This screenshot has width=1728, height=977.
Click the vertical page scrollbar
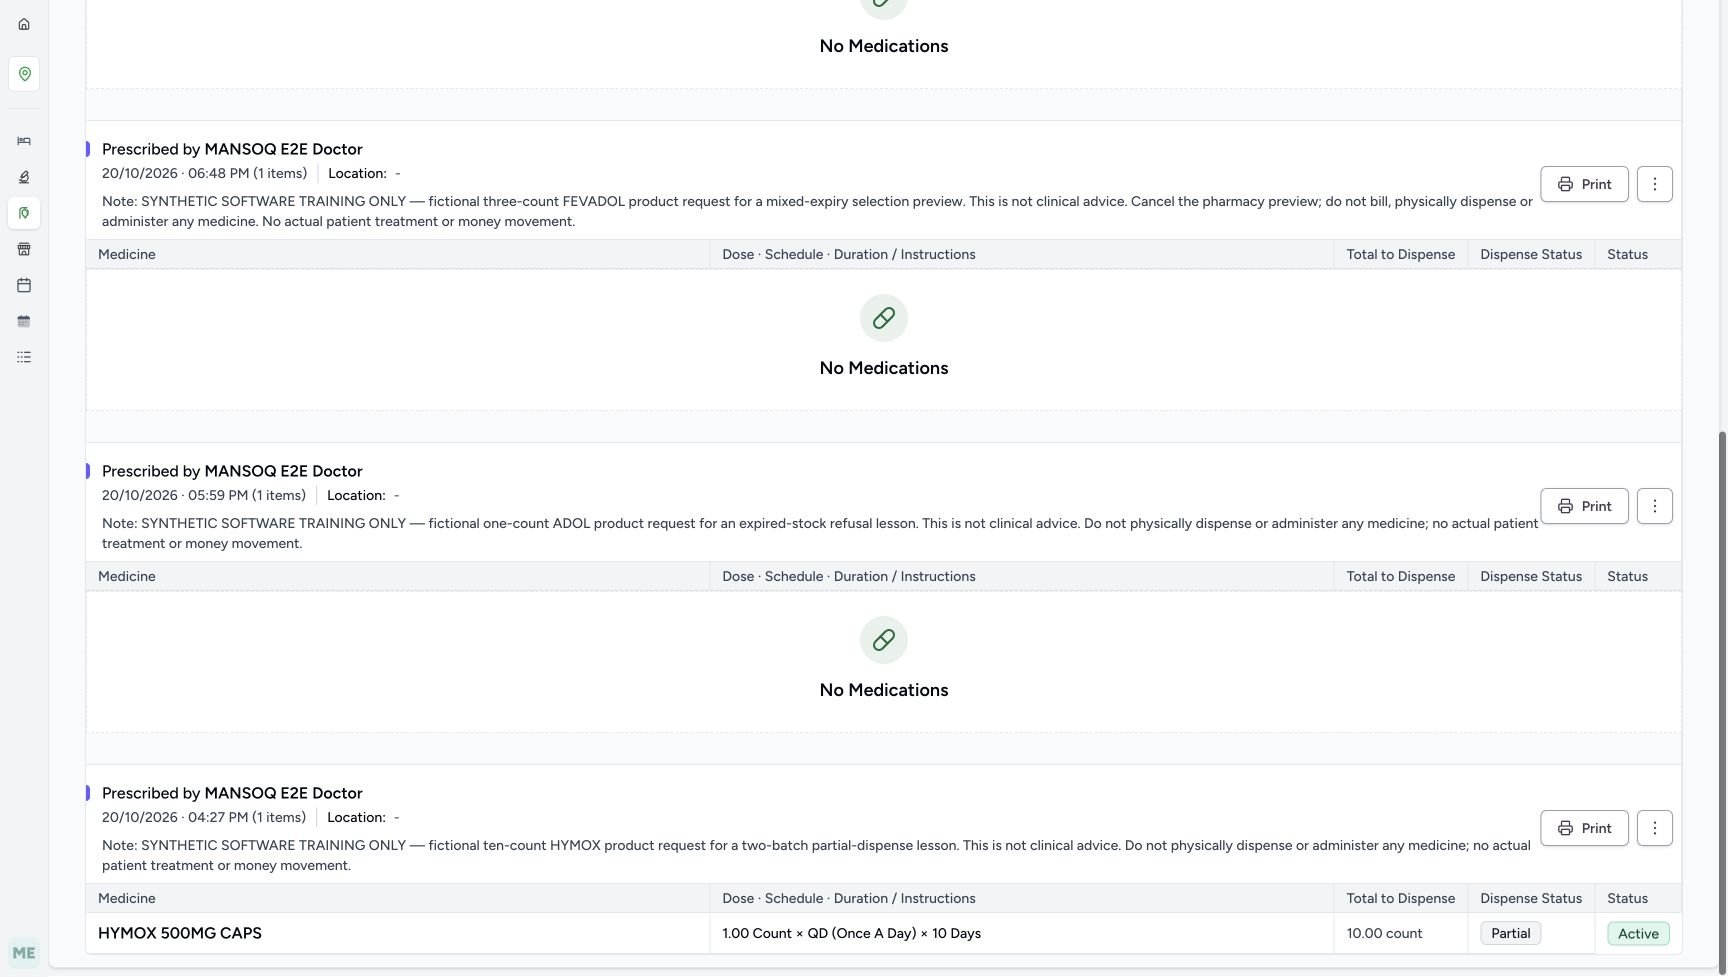pyautogui.click(x=1722, y=700)
